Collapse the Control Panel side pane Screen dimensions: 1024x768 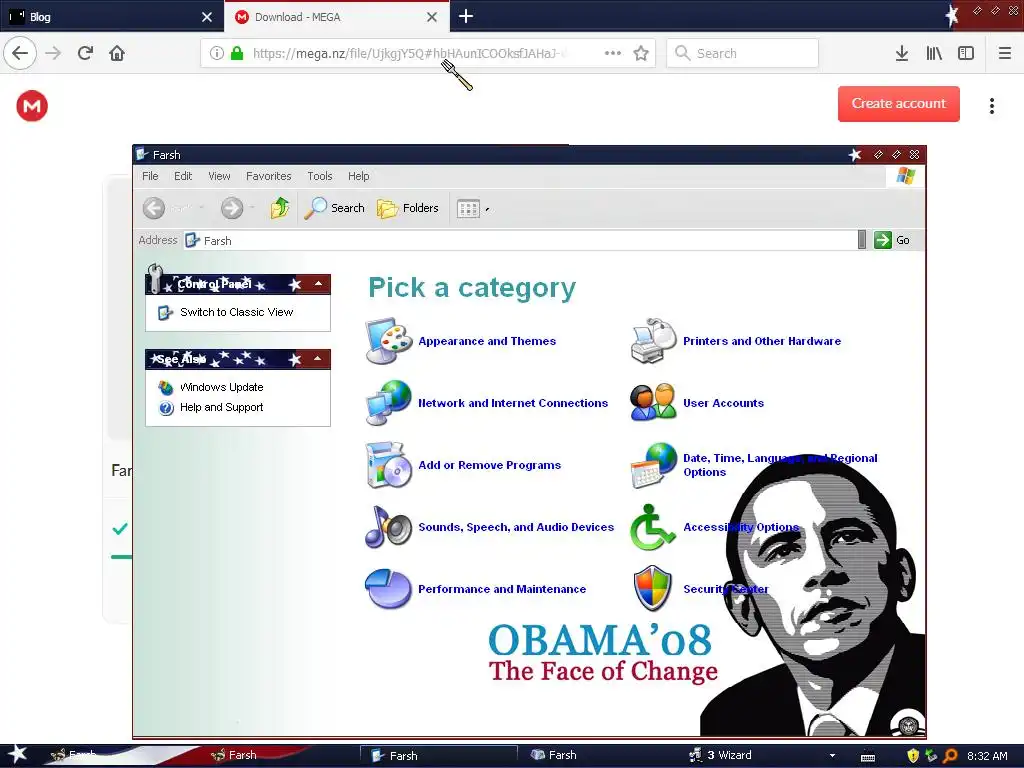[x=318, y=284]
